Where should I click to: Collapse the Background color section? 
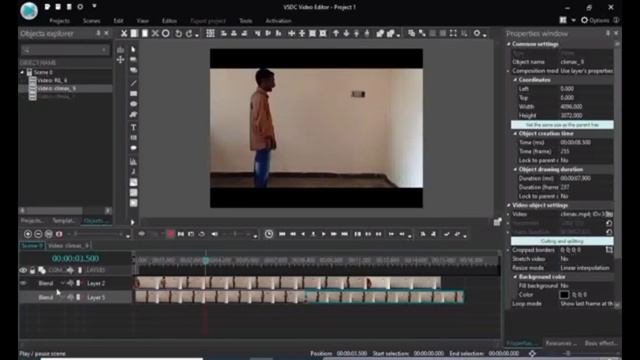[x=515, y=277]
